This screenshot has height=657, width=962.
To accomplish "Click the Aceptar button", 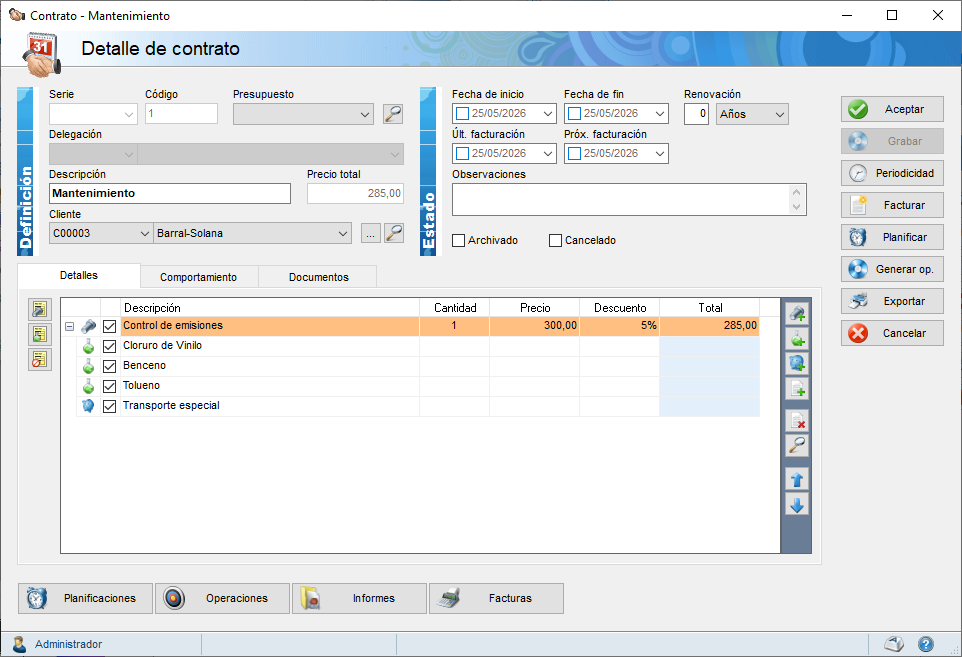I will tap(892, 109).
